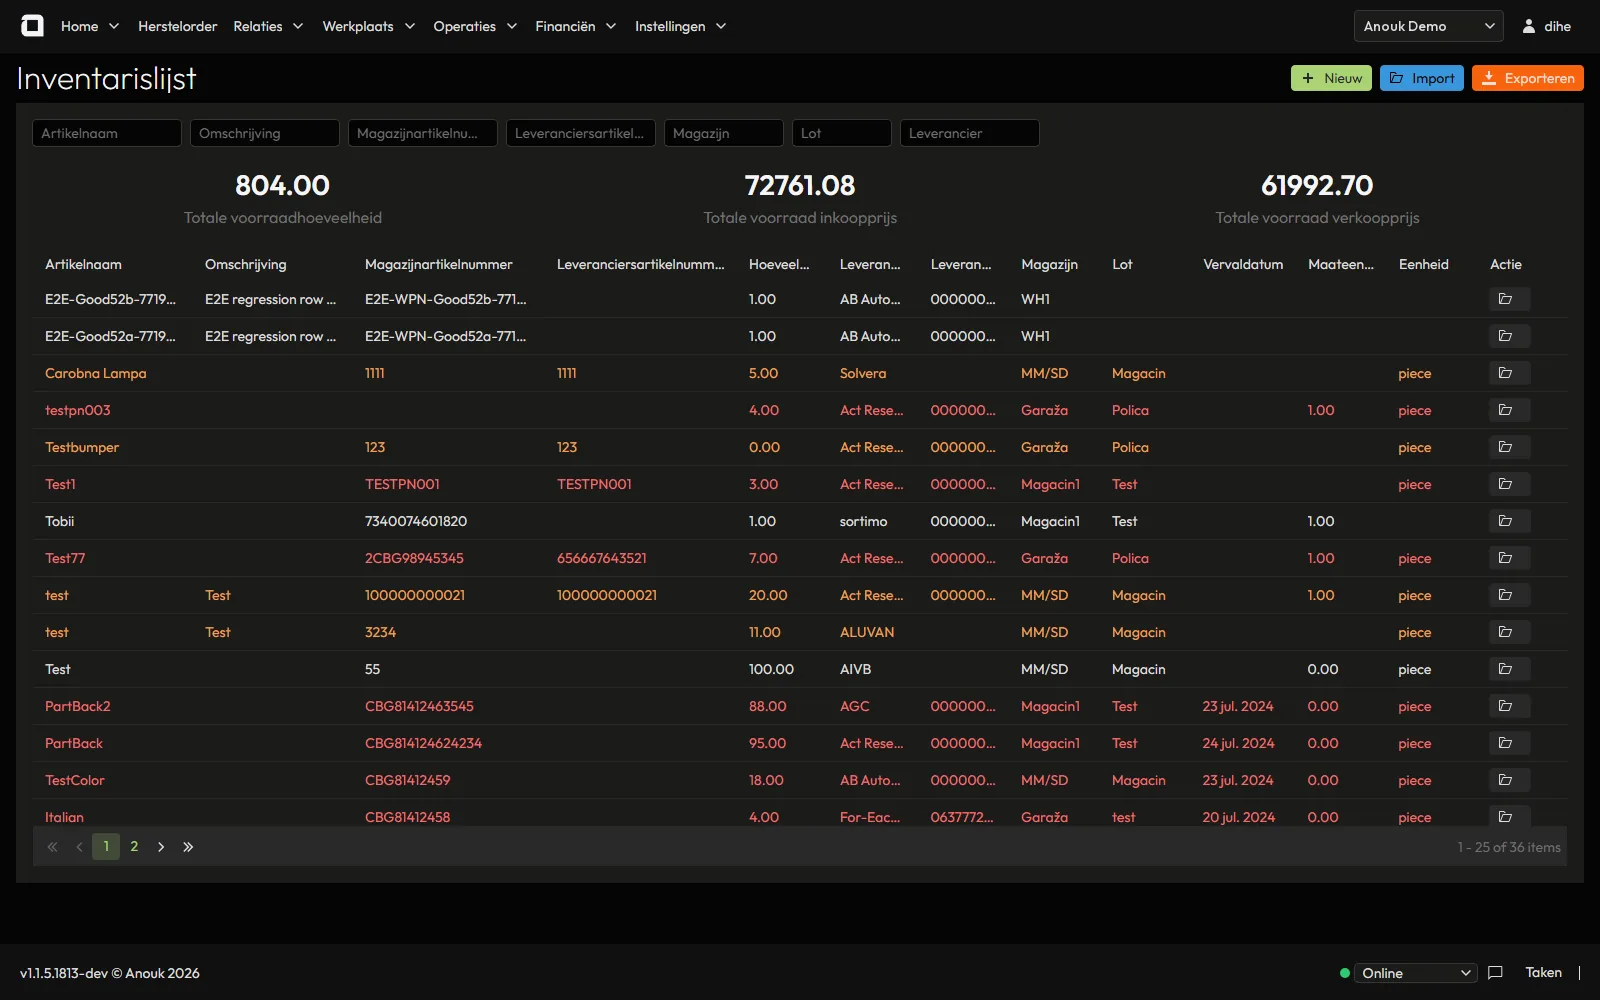Click the action icon in Testbumper row
This screenshot has height=1000, width=1600.
click(x=1509, y=447)
